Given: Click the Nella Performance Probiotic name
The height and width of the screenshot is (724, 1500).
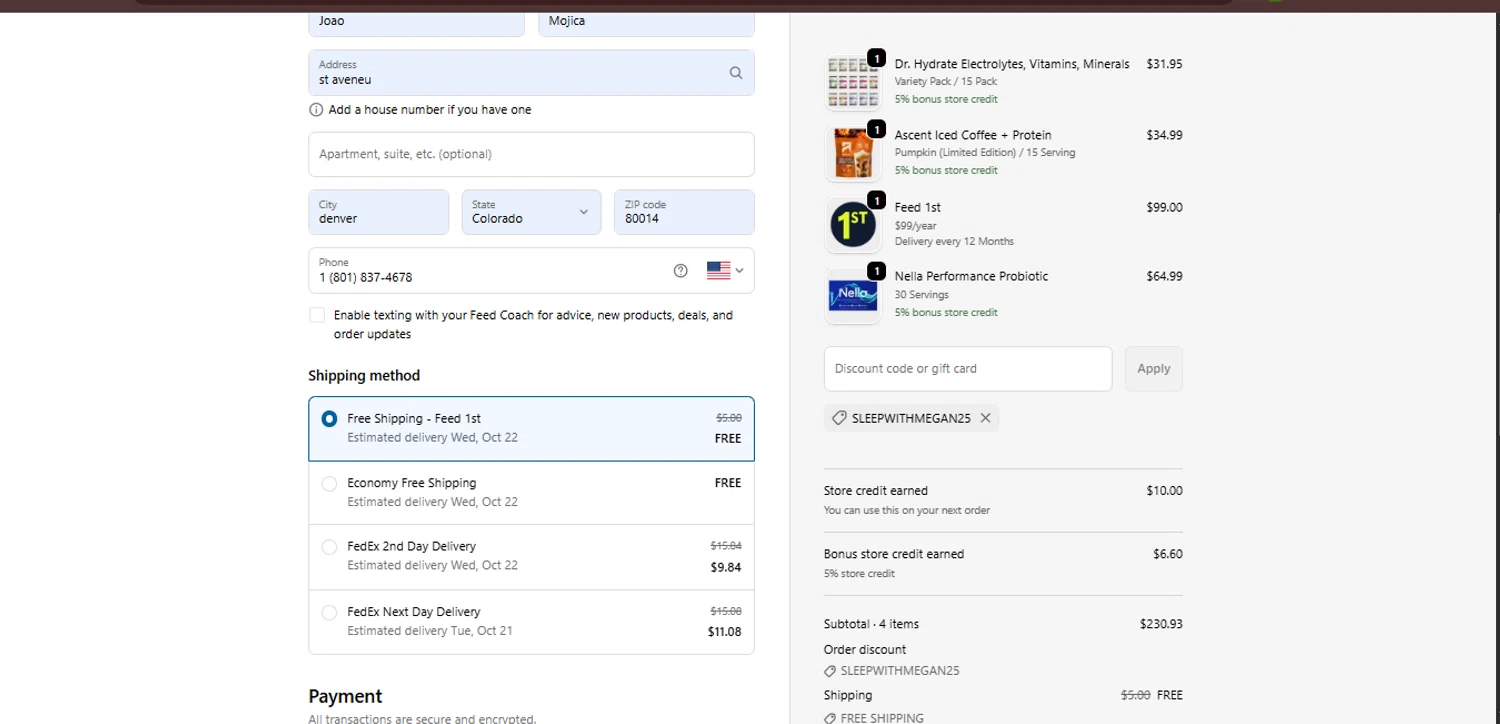Looking at the screenshot, I should click(971, 276).
